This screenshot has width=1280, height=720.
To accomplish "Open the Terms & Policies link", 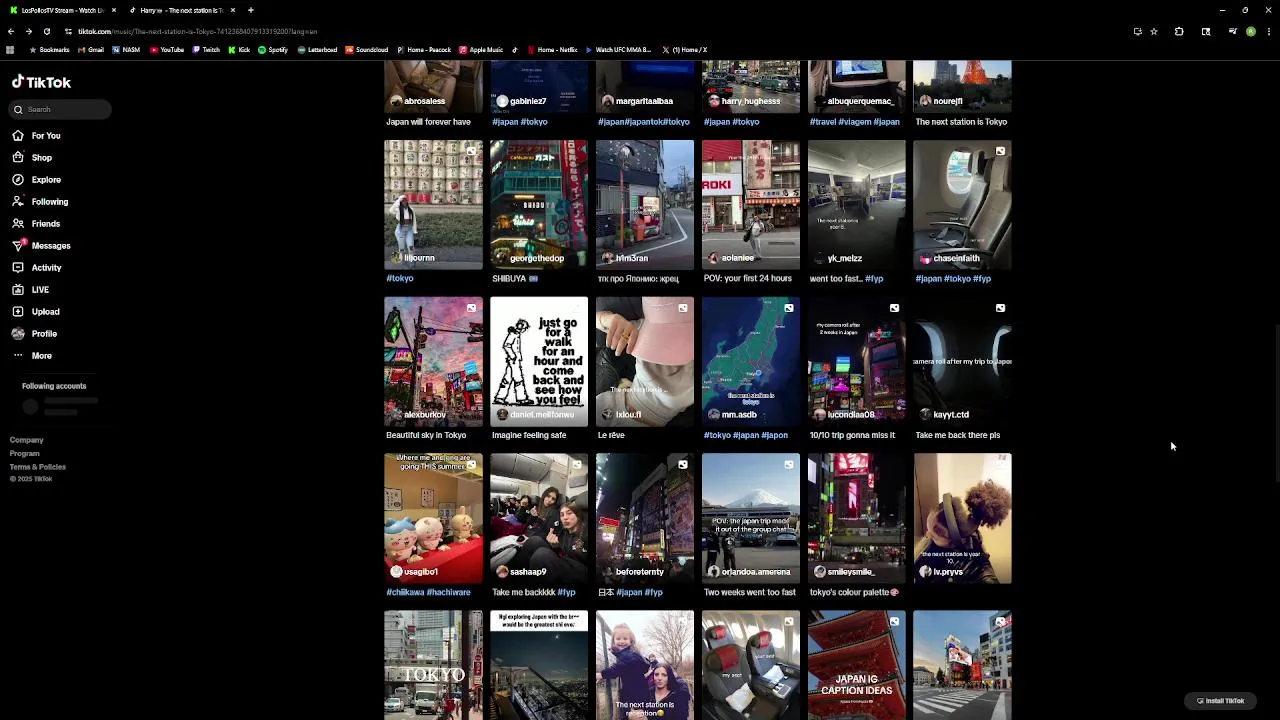I will coord(38,467).
